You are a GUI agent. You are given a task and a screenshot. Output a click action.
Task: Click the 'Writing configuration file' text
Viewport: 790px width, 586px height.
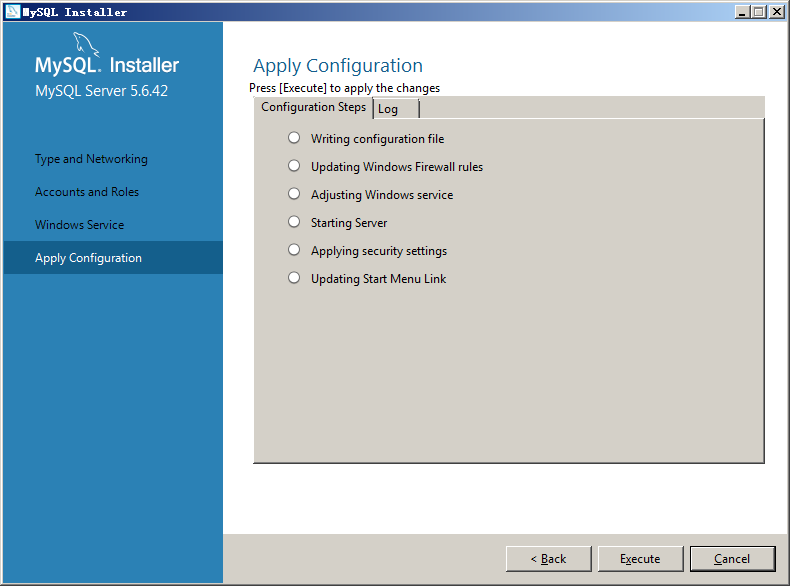pos(377,139)
